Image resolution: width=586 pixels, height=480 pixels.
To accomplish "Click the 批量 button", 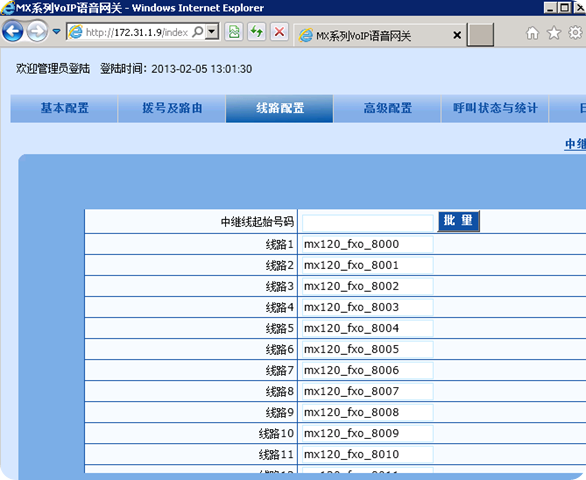I will 459,221.
